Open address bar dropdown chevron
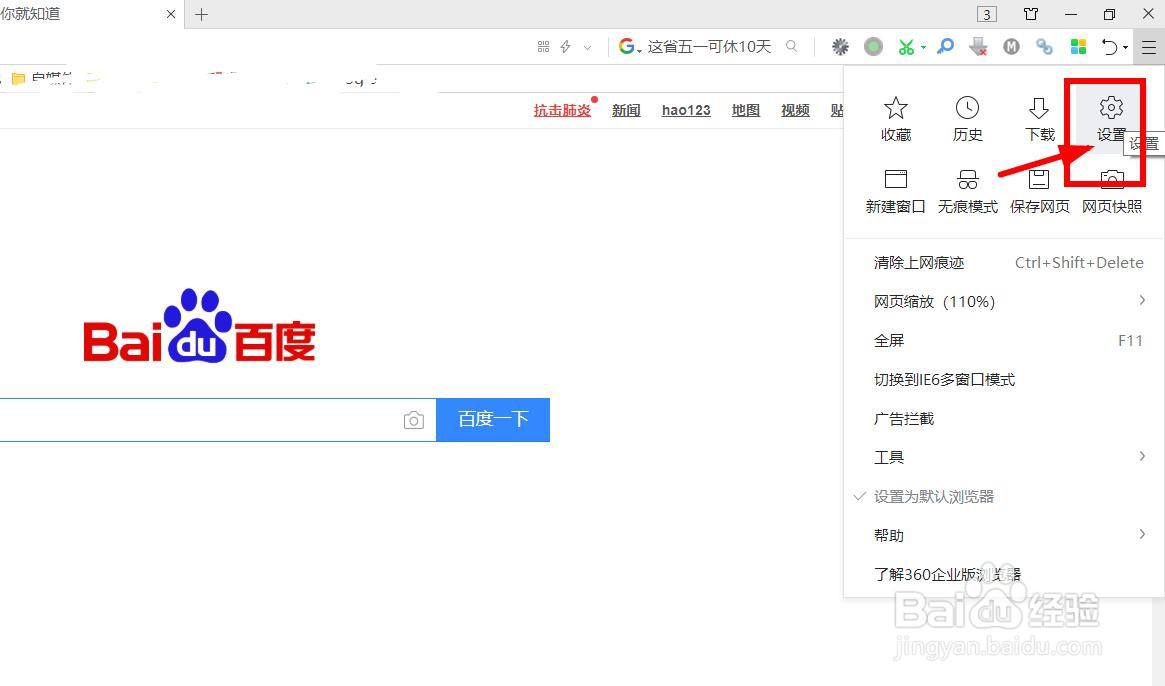 tap(588, 47)
